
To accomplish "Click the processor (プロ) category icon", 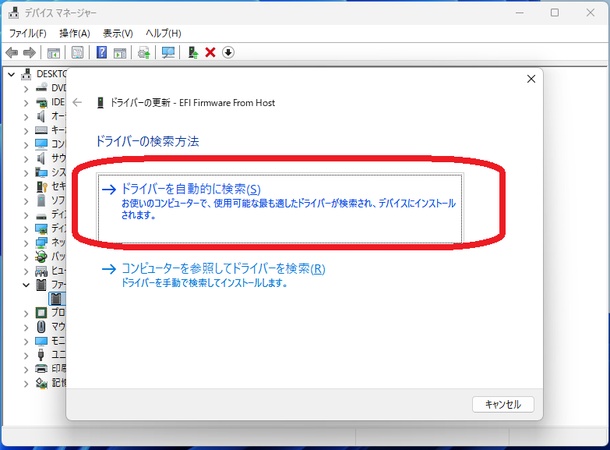I will (41, 313).
